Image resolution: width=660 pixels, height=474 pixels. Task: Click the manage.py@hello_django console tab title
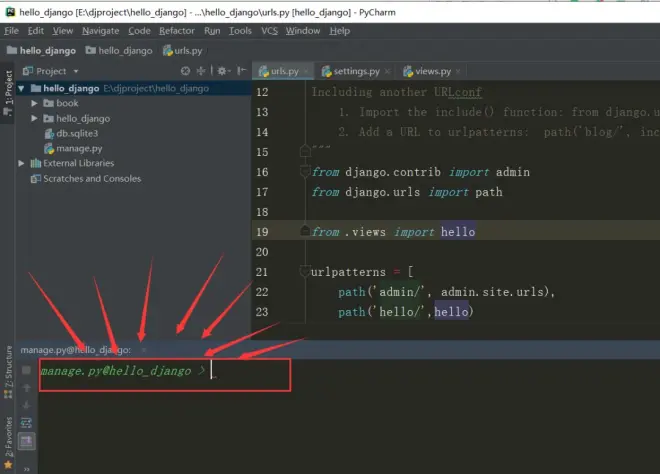tap(76, 350)
